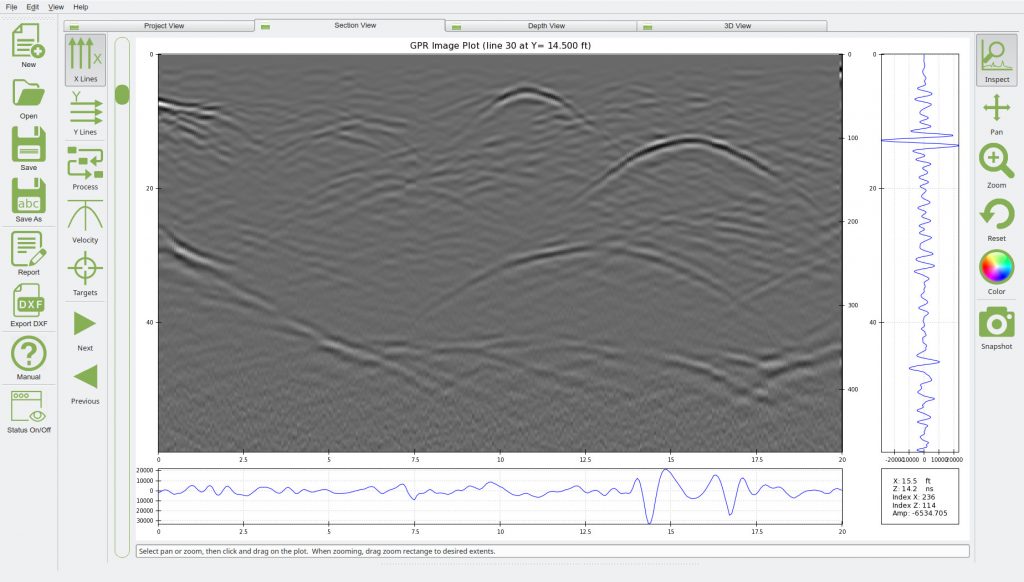Choose the Save As disk icon
The image size is (1024, 582).
coord(28,195)
